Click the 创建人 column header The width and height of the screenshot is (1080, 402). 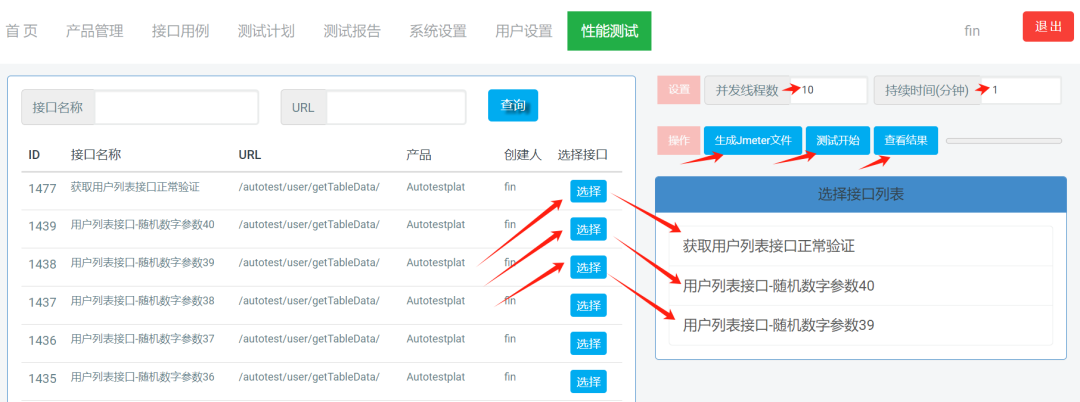523,155
